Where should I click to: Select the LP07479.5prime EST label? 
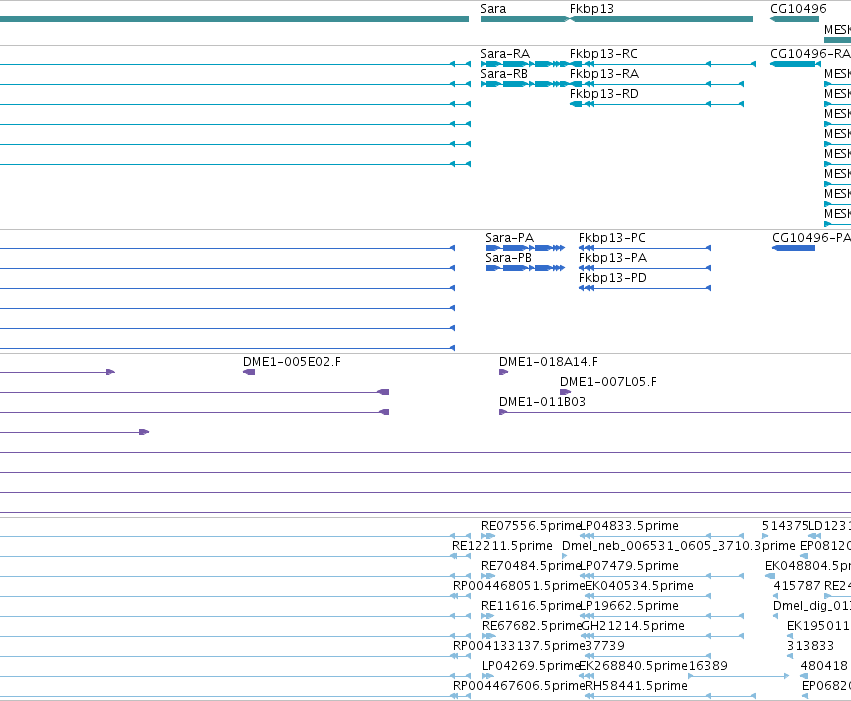point(630,566)
